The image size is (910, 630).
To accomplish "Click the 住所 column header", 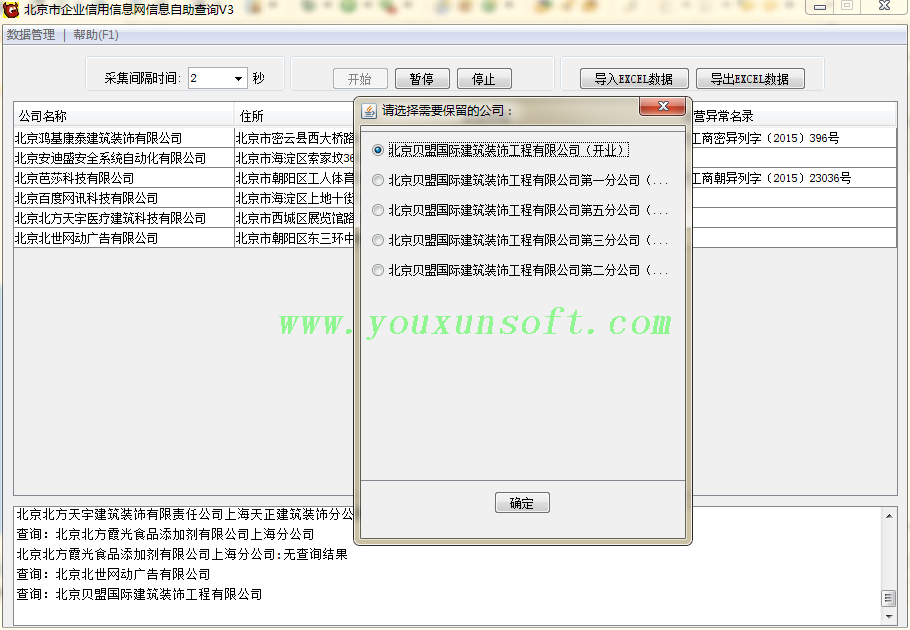I will pos(294,116).
